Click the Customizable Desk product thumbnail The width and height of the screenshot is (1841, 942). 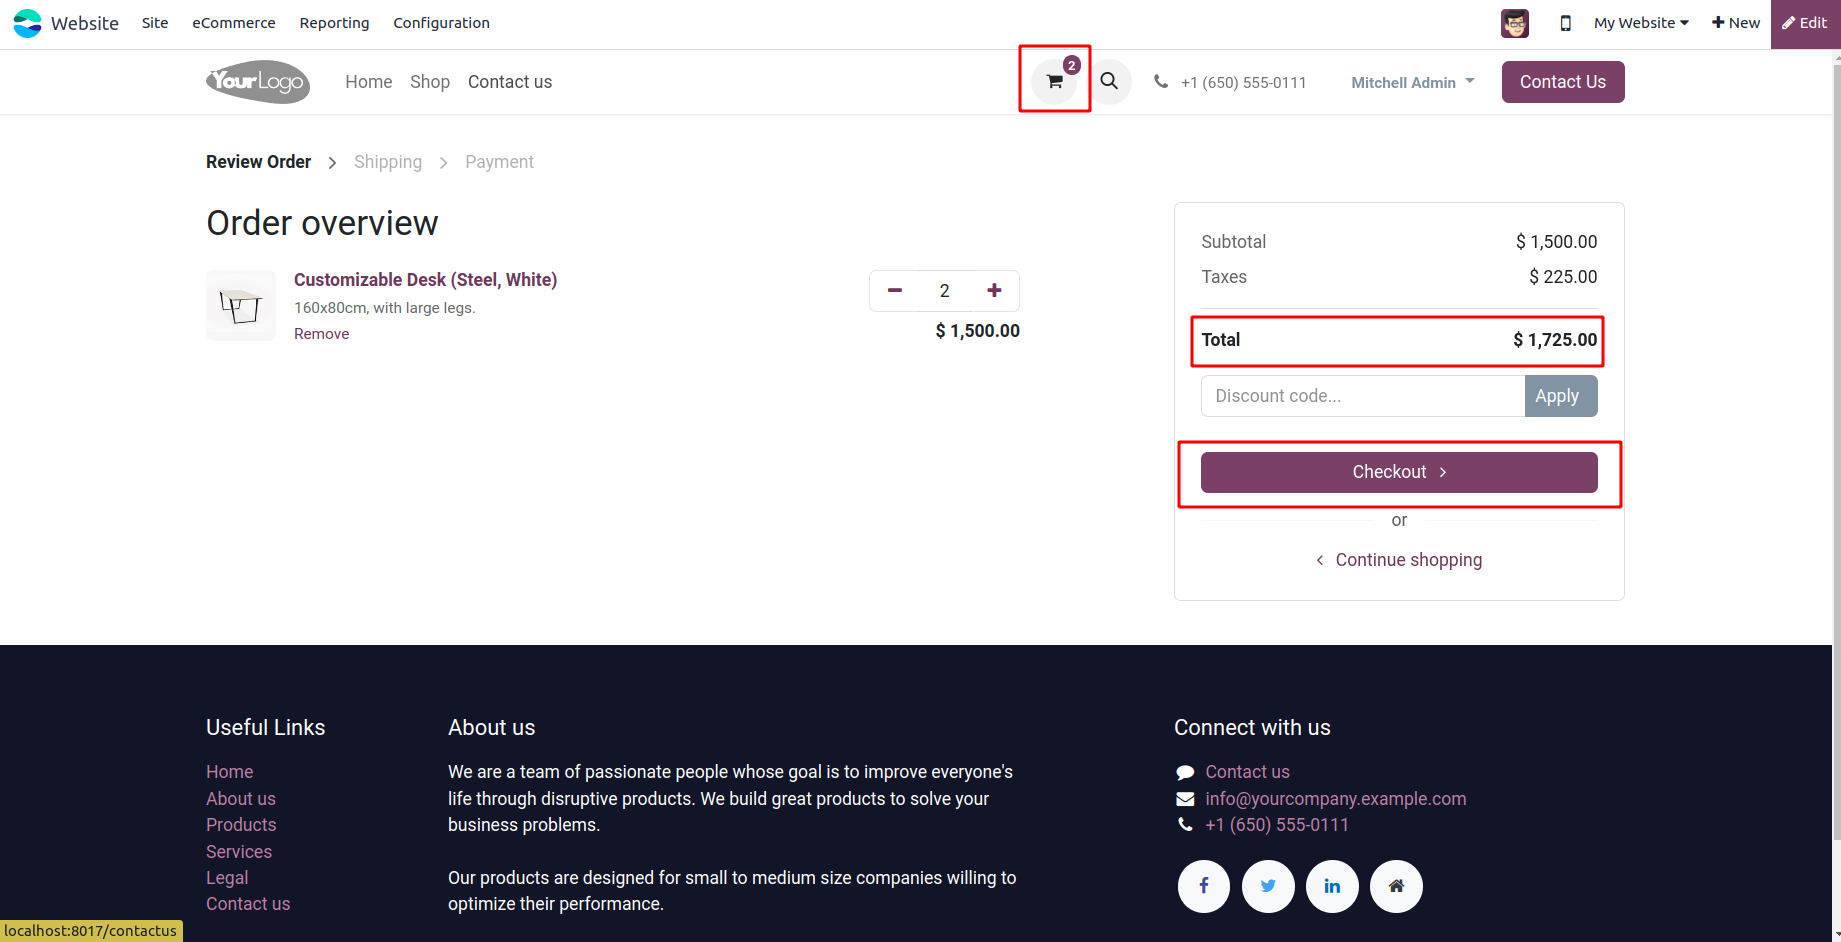pos(241,305)
